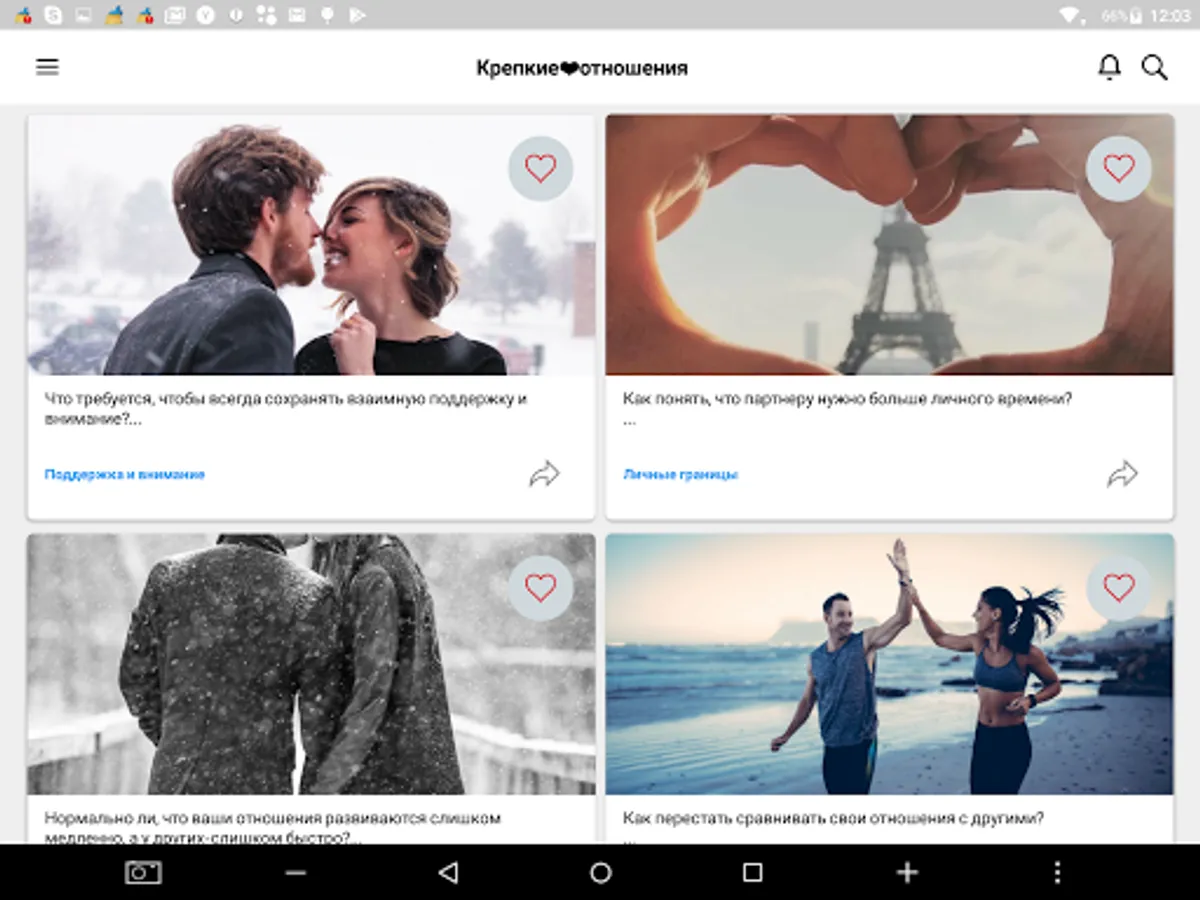The height and width of the screenshot is (900, 1200).
Task: Read article 'Как понять, что партнеру нужно…'
Action: 847,398
